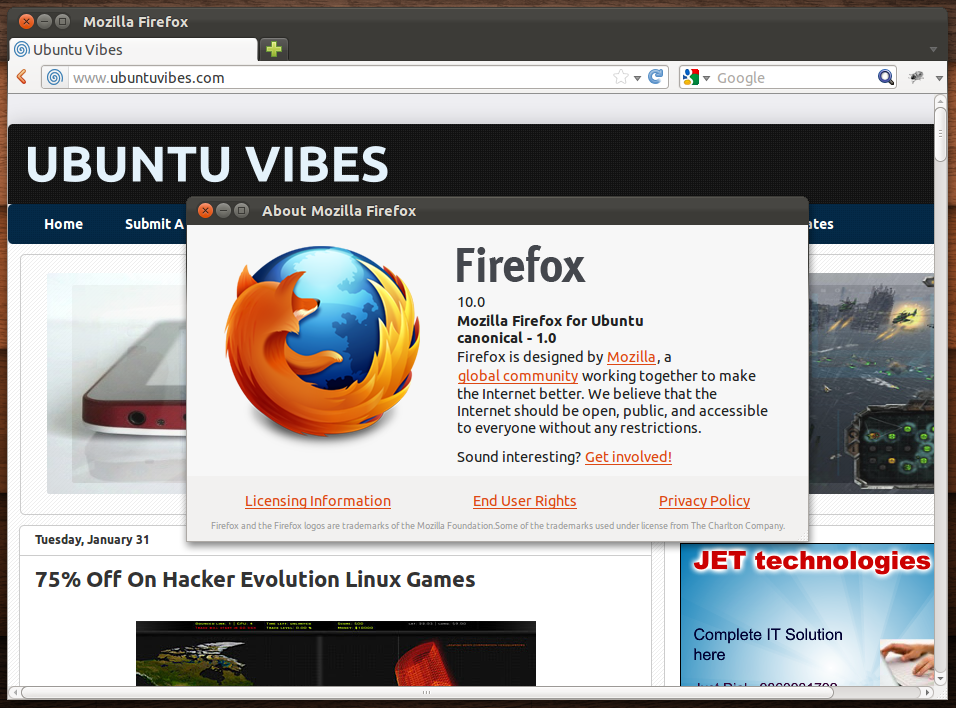
Task: Open End User Rights link
Action: (524, 501)
